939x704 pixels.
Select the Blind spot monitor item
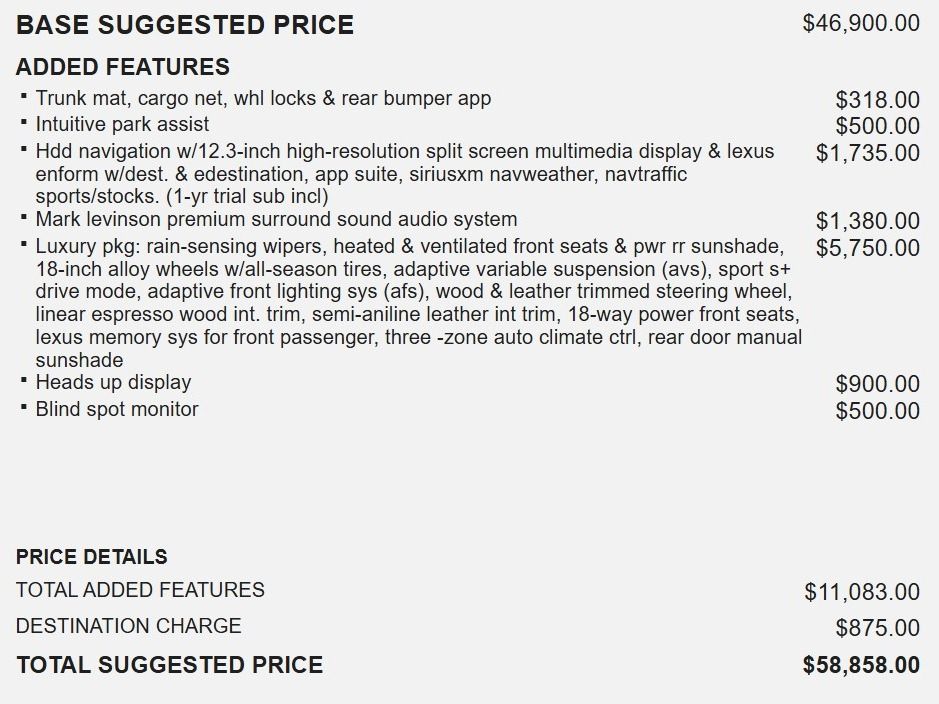(117, 409)
